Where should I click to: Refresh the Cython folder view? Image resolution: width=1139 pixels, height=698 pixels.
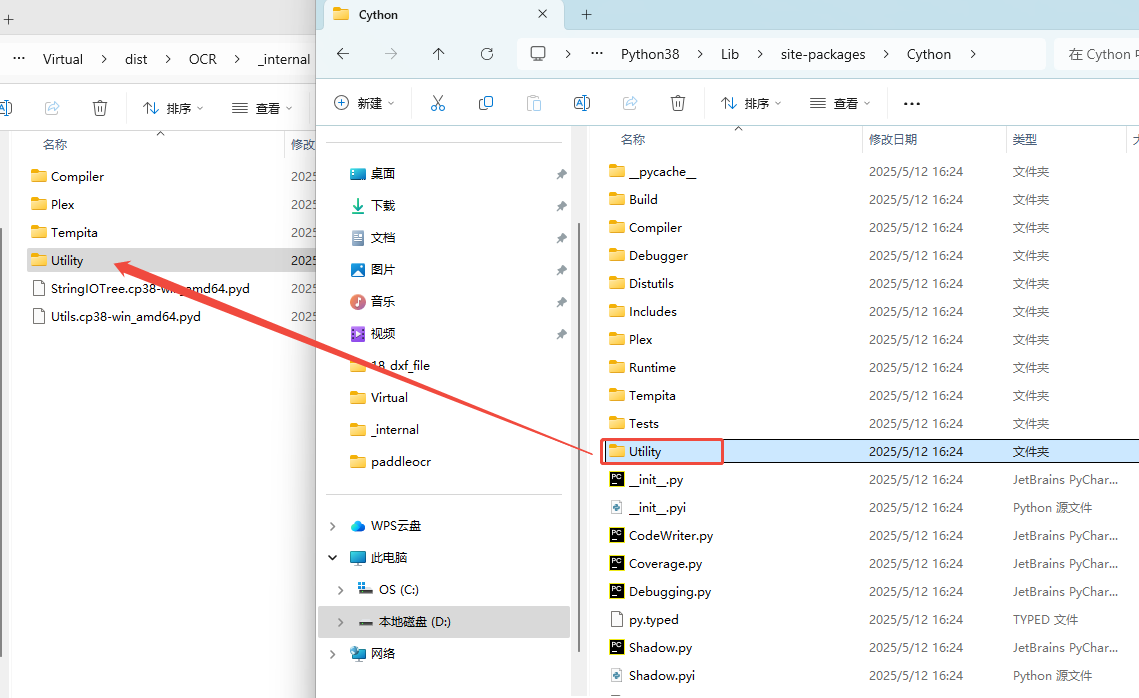click(487, 54)
